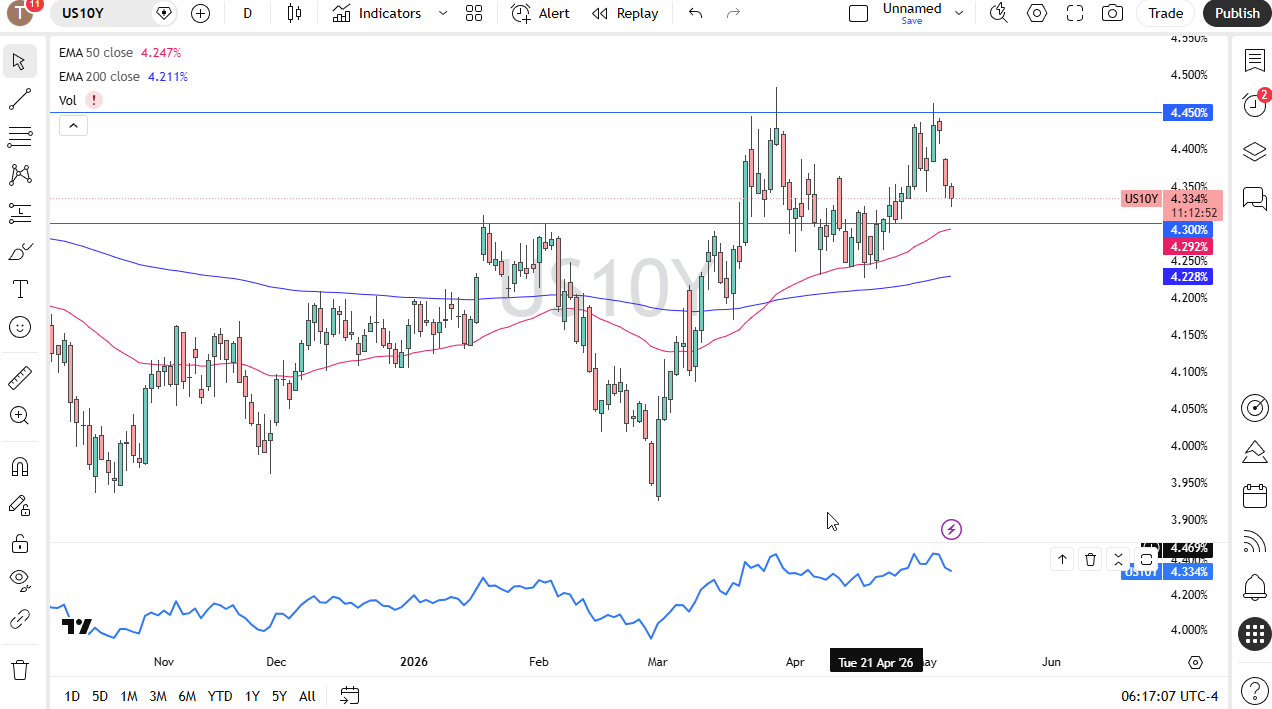Collapse the indicator legend chevron

click(x=74, y=125)
